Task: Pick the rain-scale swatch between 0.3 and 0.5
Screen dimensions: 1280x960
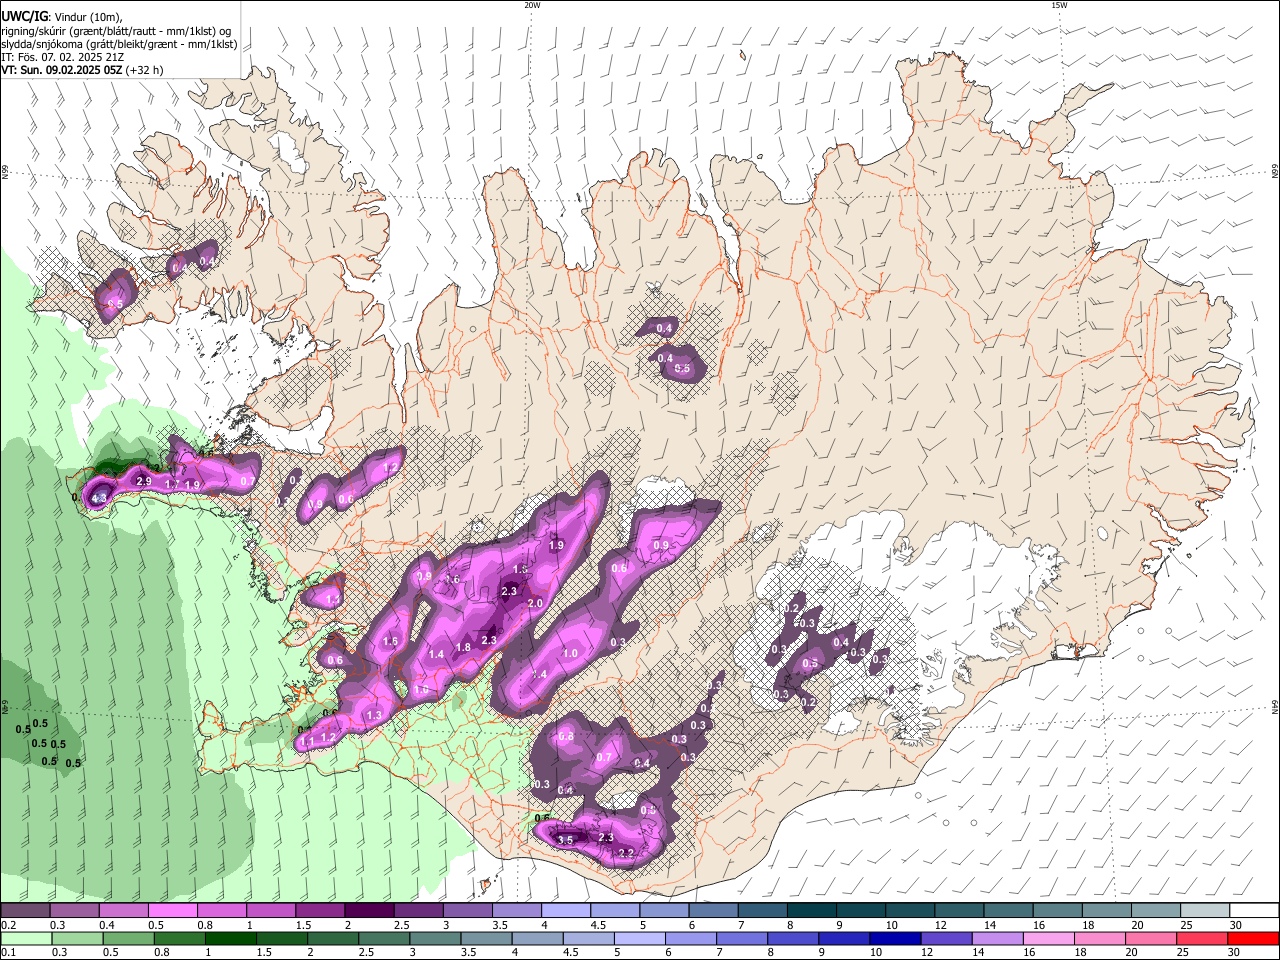Action: point(75,939)
